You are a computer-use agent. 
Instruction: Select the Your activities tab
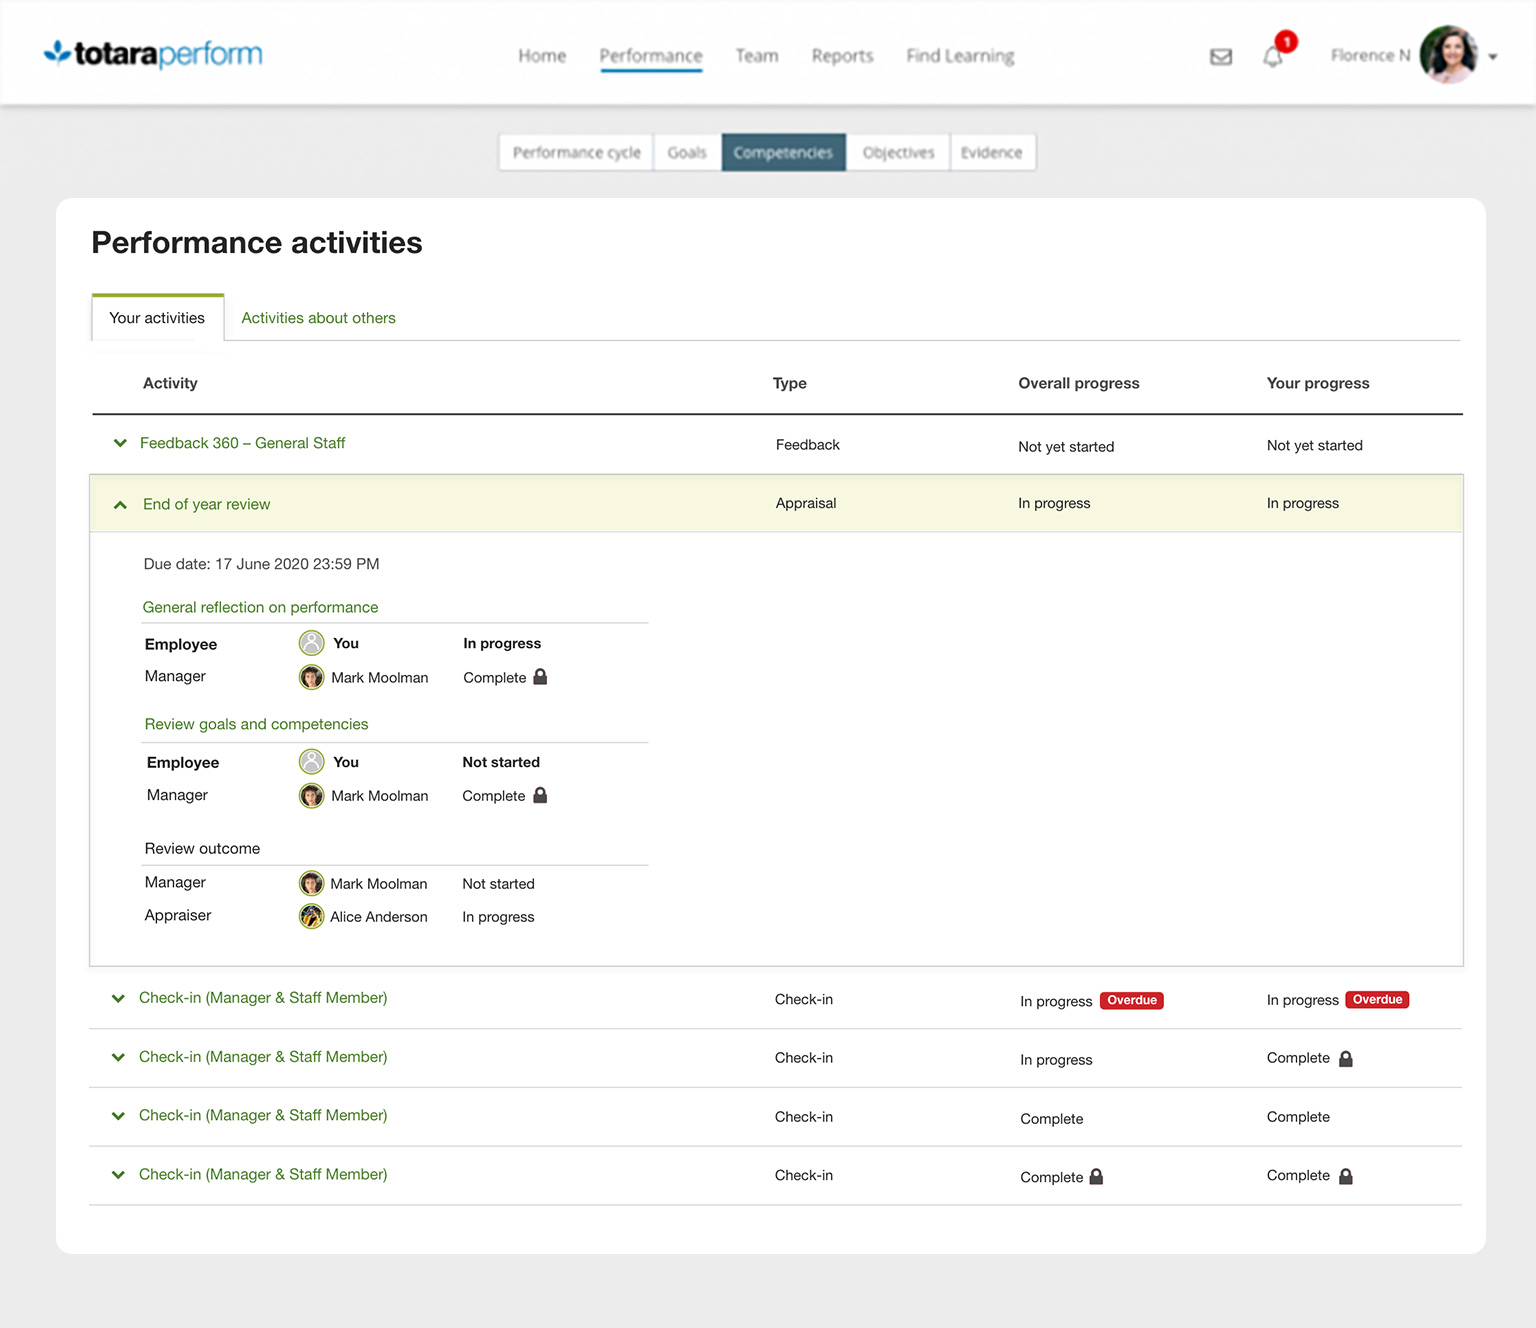click(157, 318)
